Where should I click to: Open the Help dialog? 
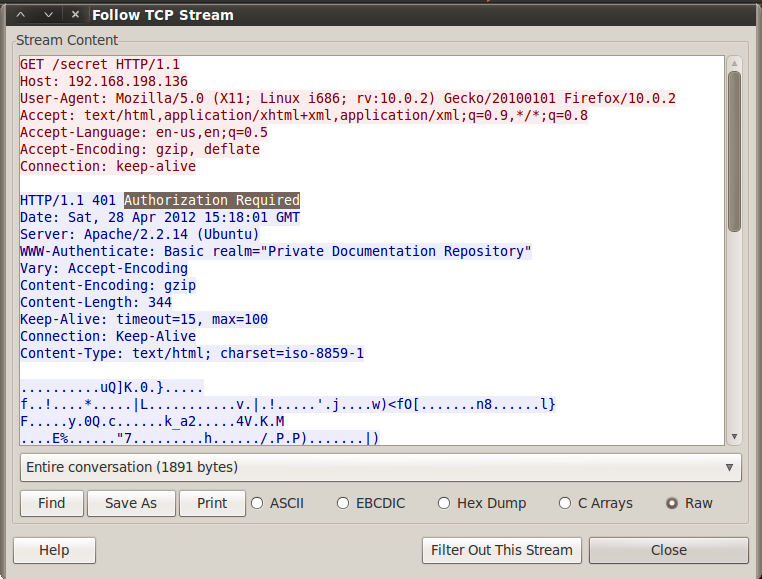54,550
